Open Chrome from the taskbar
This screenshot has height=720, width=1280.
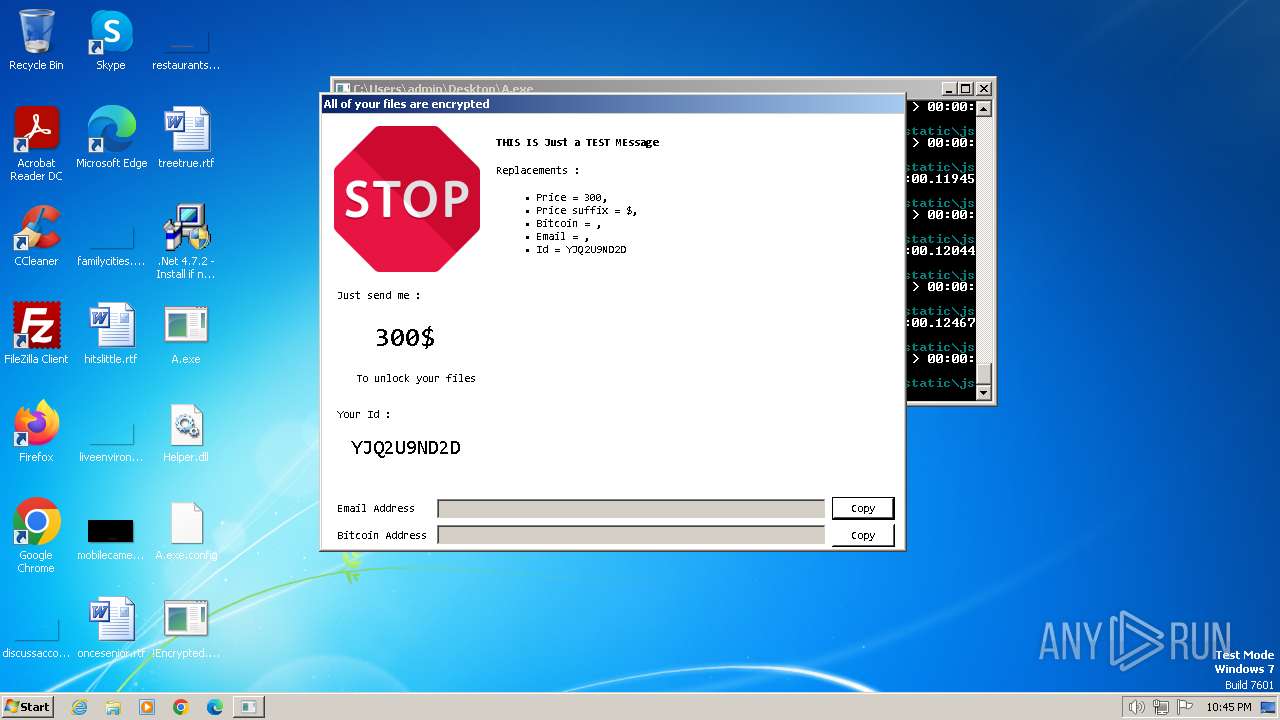pos(181,707)
